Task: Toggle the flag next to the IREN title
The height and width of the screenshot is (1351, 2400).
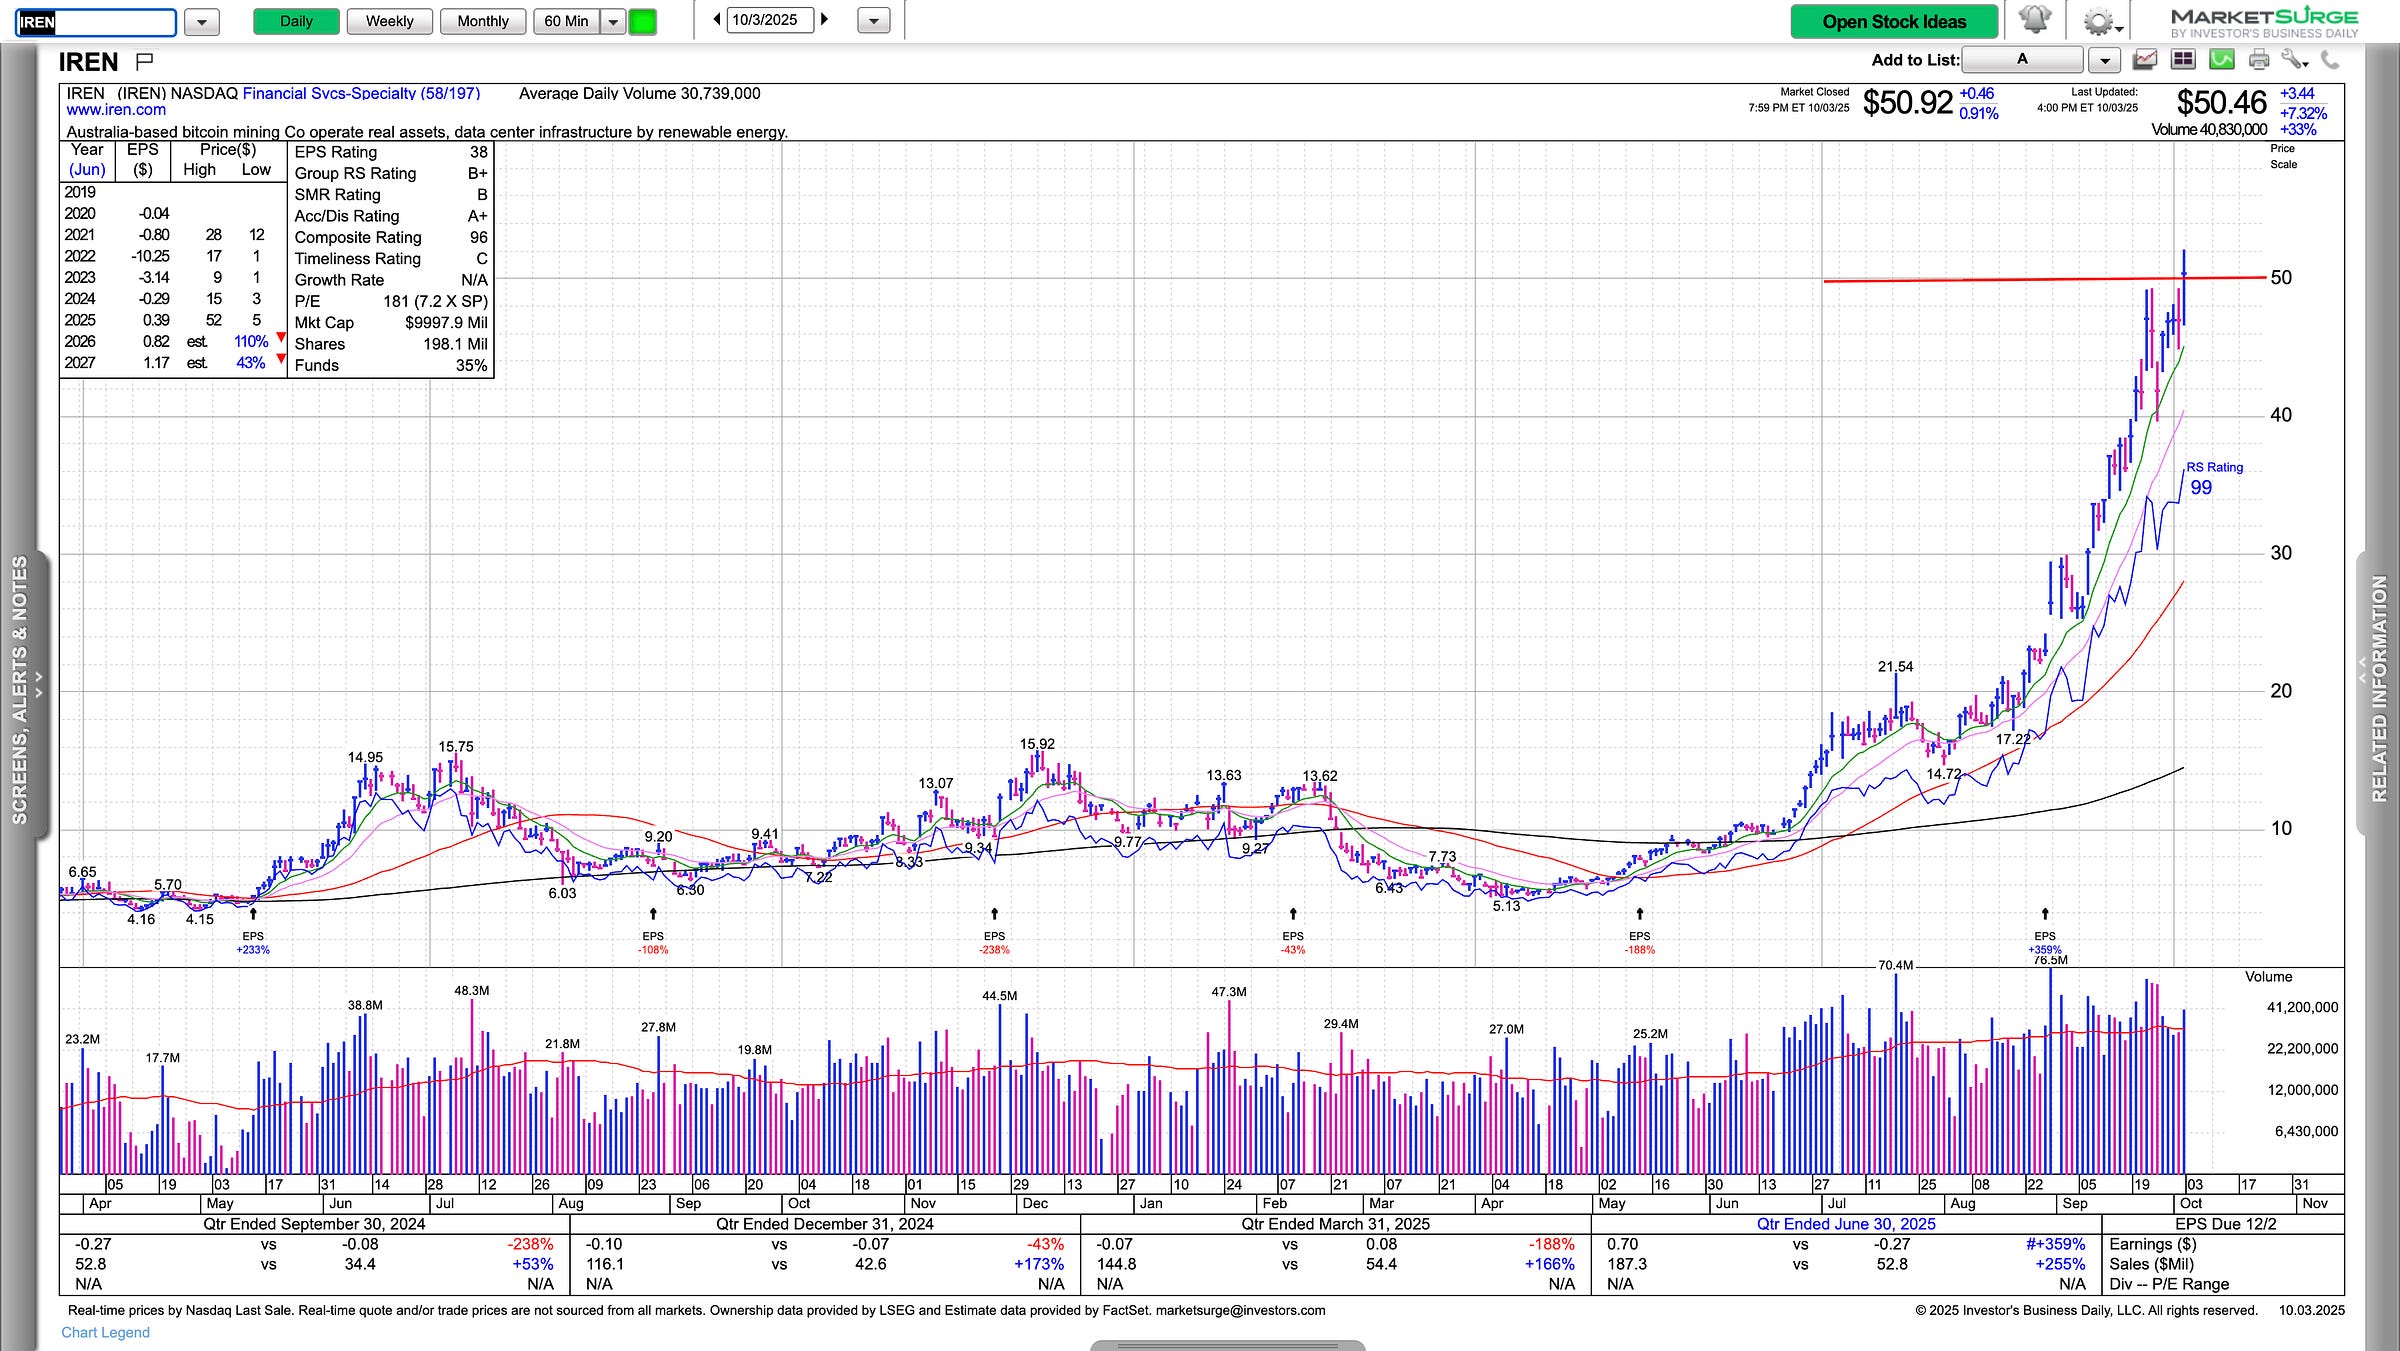Action: point(144,62)
